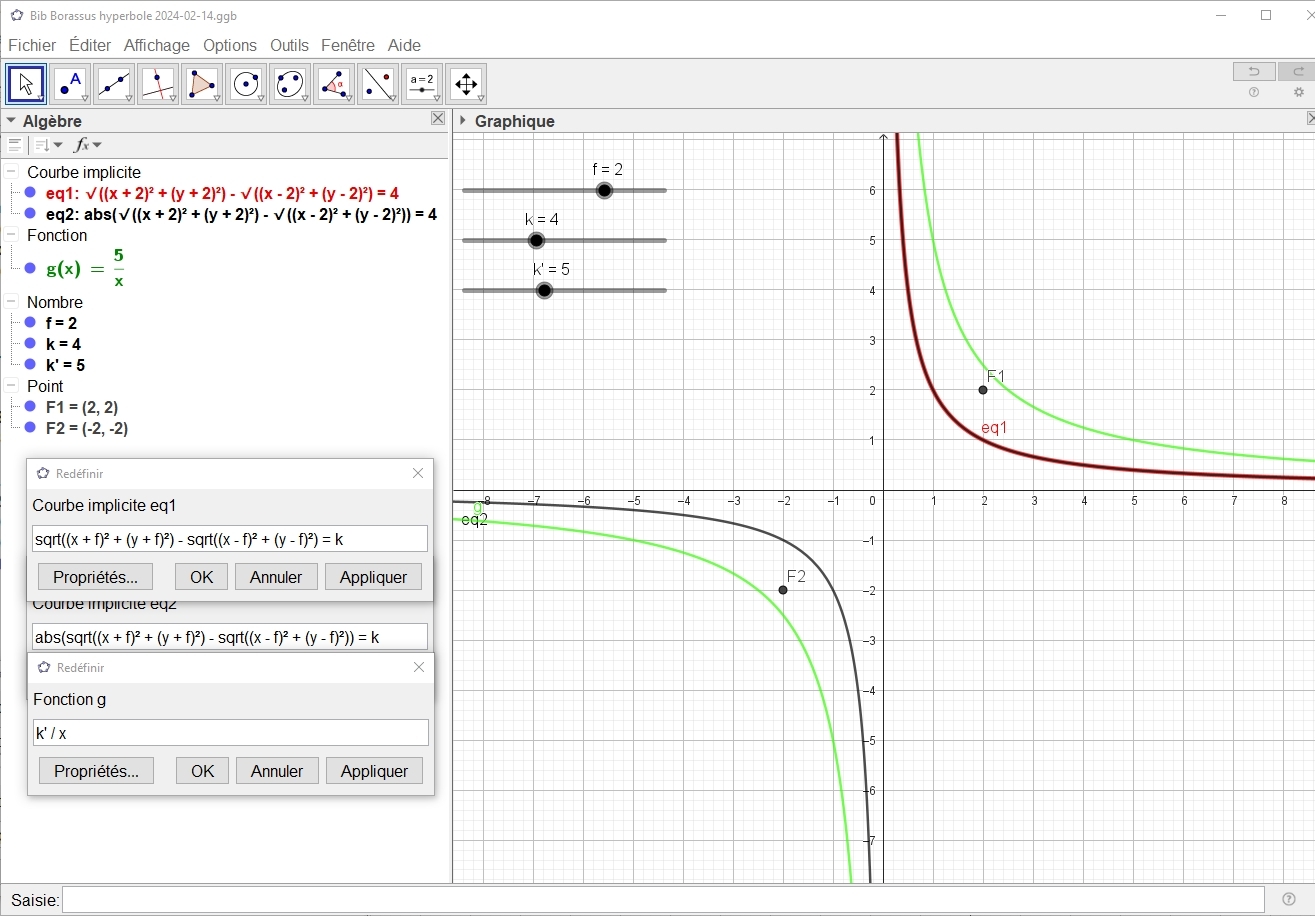Open the Éditer menu
Image resolution: width=1315 pixels, height=916 pixels.
click(x=90, y=45)
